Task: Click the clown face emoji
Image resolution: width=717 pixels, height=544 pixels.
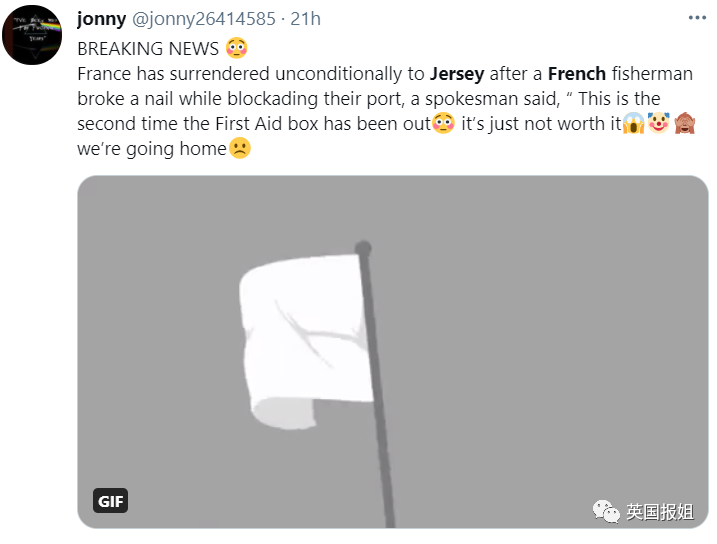Action: click(658, 124)
